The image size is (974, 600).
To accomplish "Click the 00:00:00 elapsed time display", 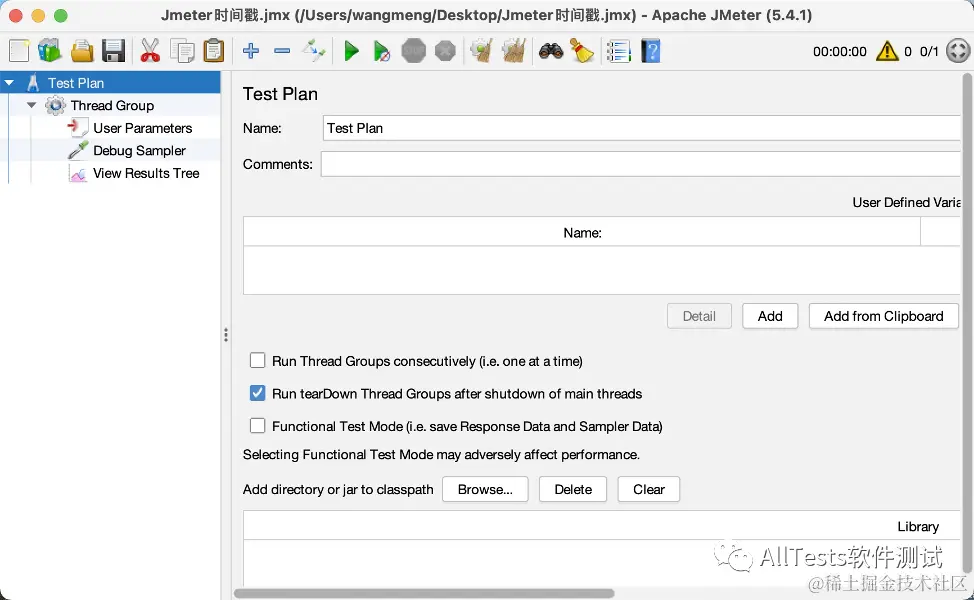I will [839, 52].
